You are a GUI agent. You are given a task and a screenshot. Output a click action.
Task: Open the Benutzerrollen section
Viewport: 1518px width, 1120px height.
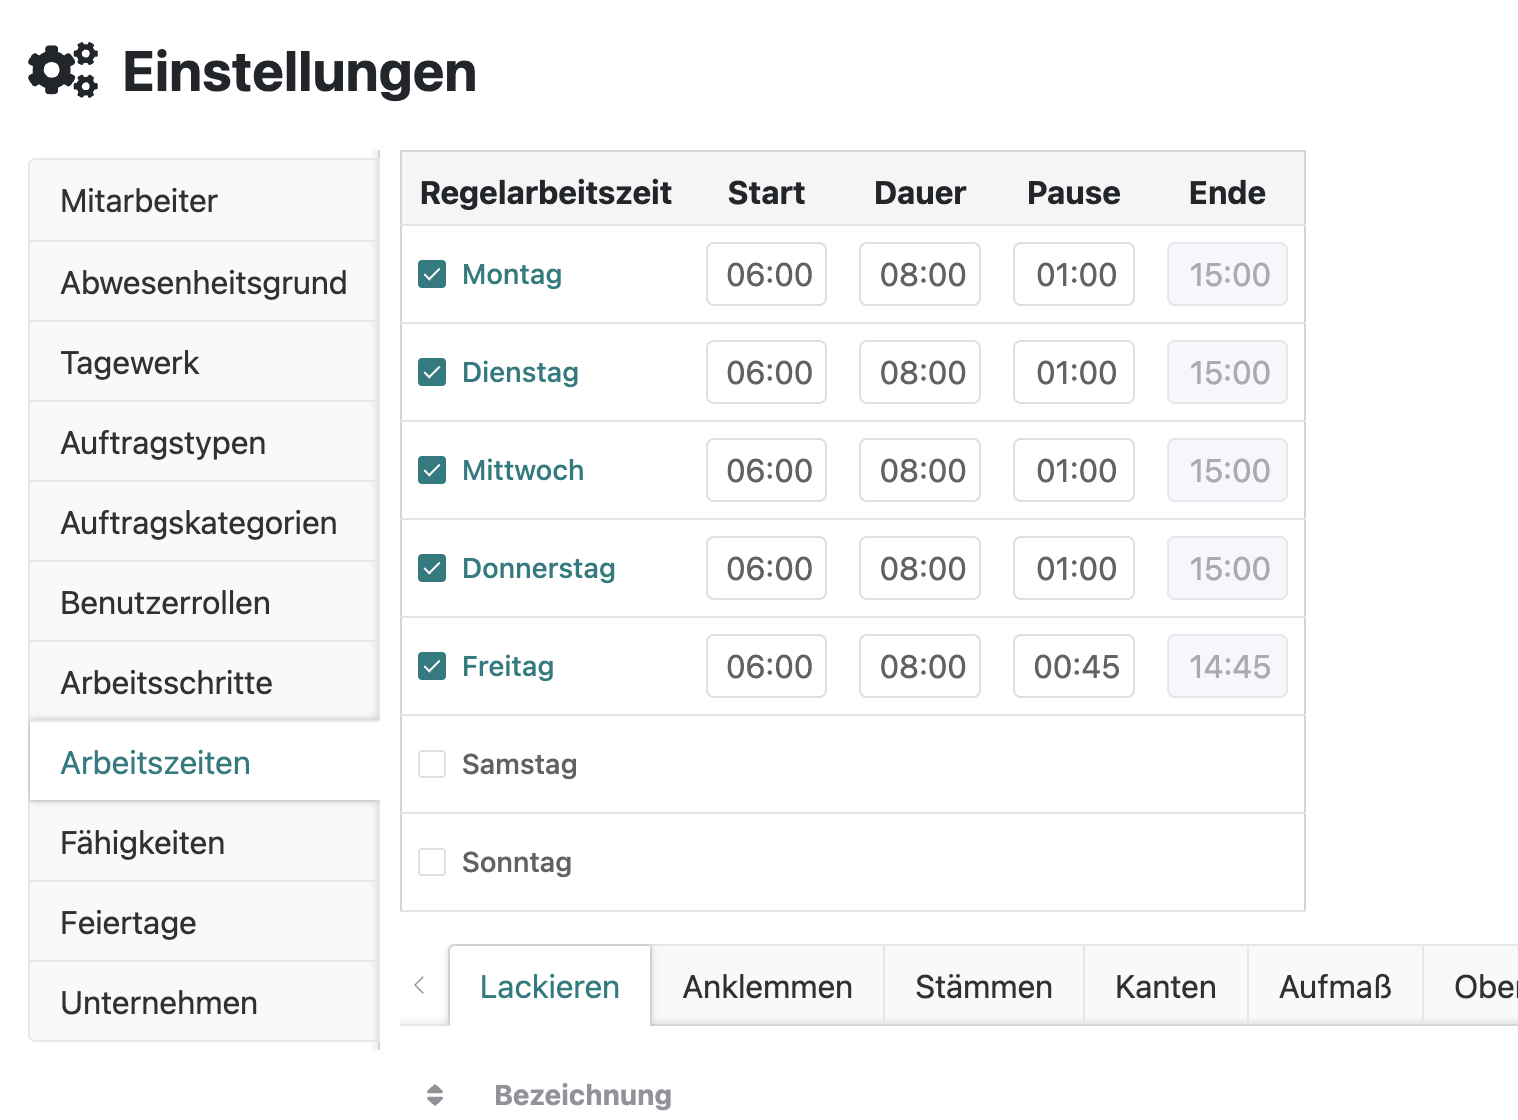point(166,602)
